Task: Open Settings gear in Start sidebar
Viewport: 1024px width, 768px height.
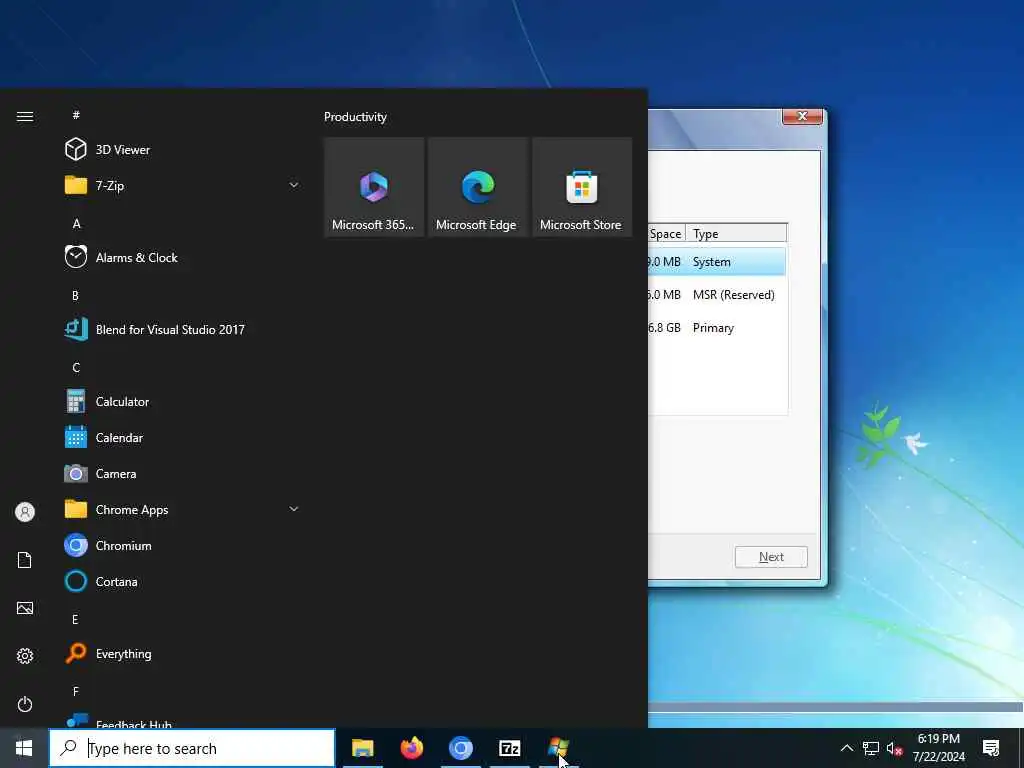Action: pyautogui.click(x=25, y=656)
